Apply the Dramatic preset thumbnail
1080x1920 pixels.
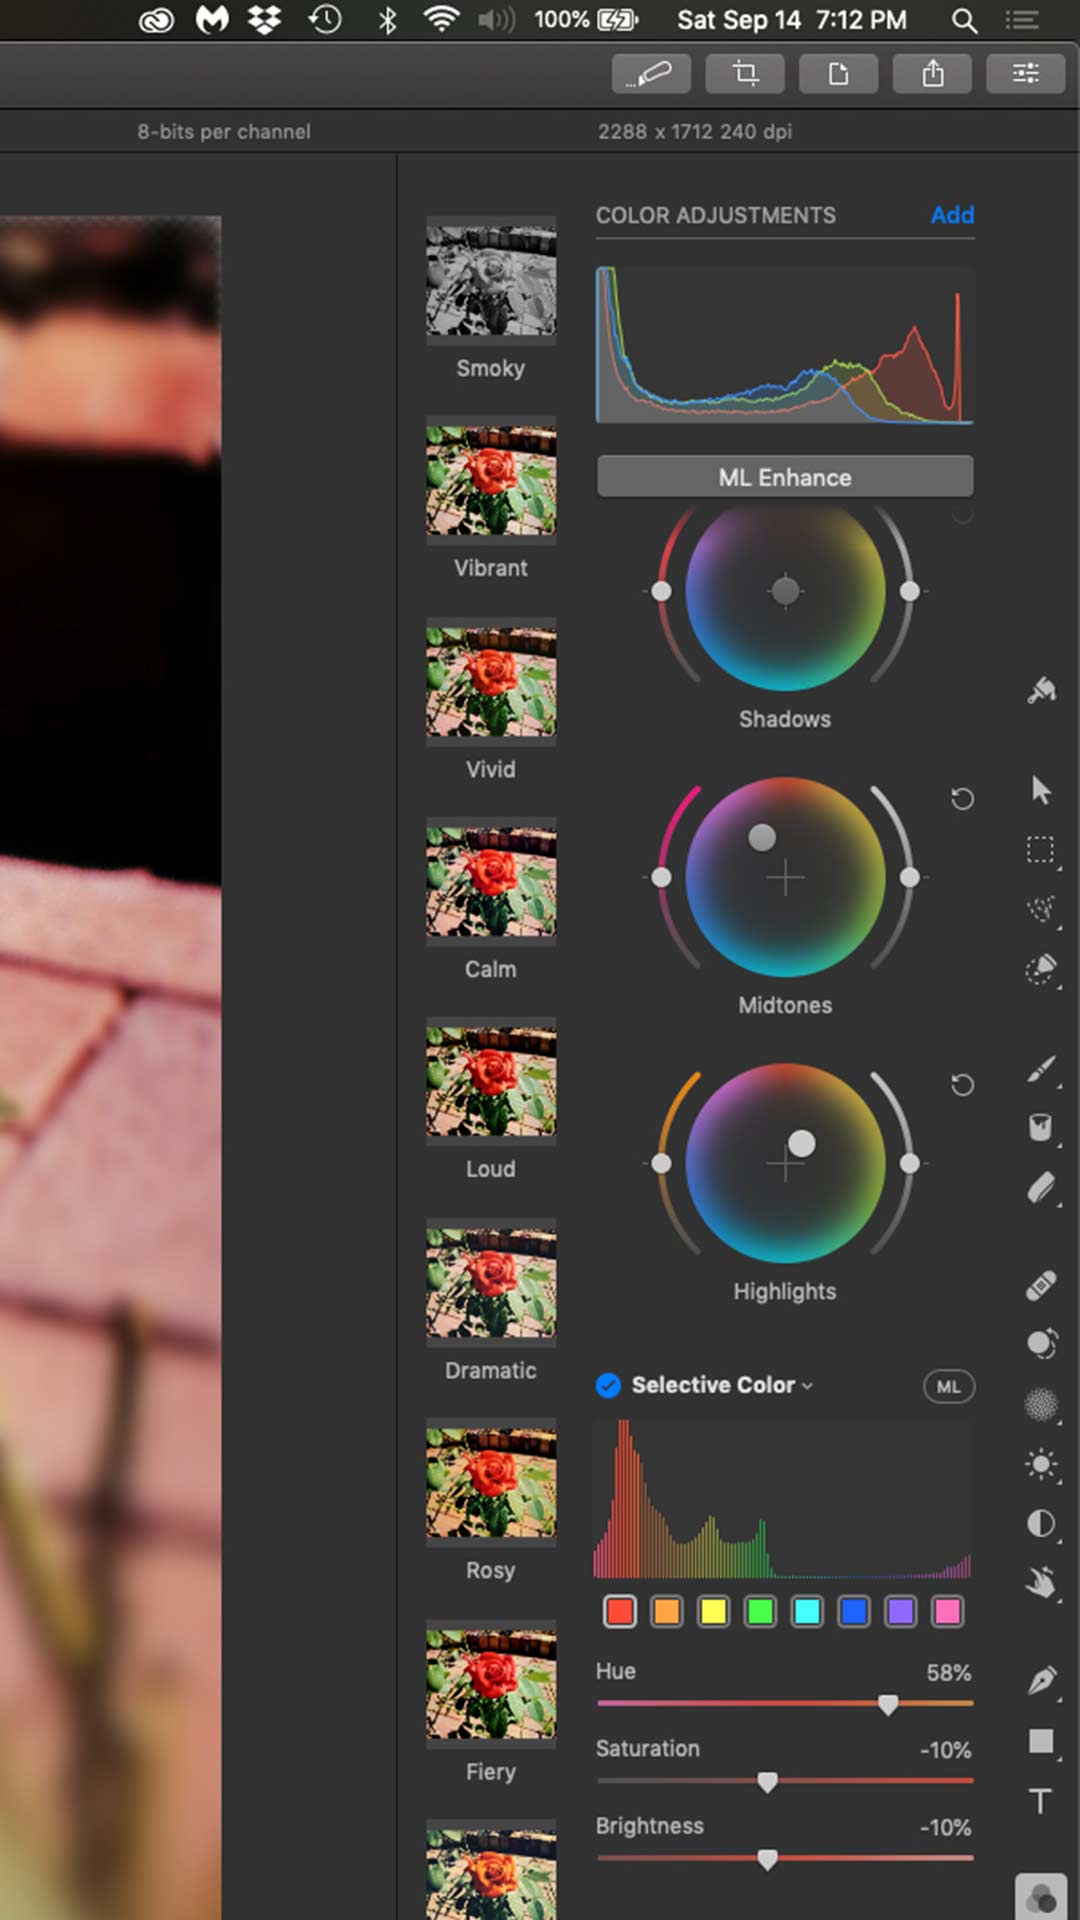click(x=491, y=1283)
